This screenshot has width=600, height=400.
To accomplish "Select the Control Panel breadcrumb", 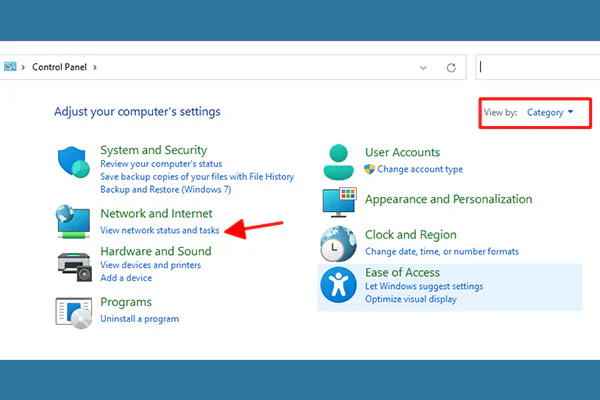I will [x=59, y=67].
